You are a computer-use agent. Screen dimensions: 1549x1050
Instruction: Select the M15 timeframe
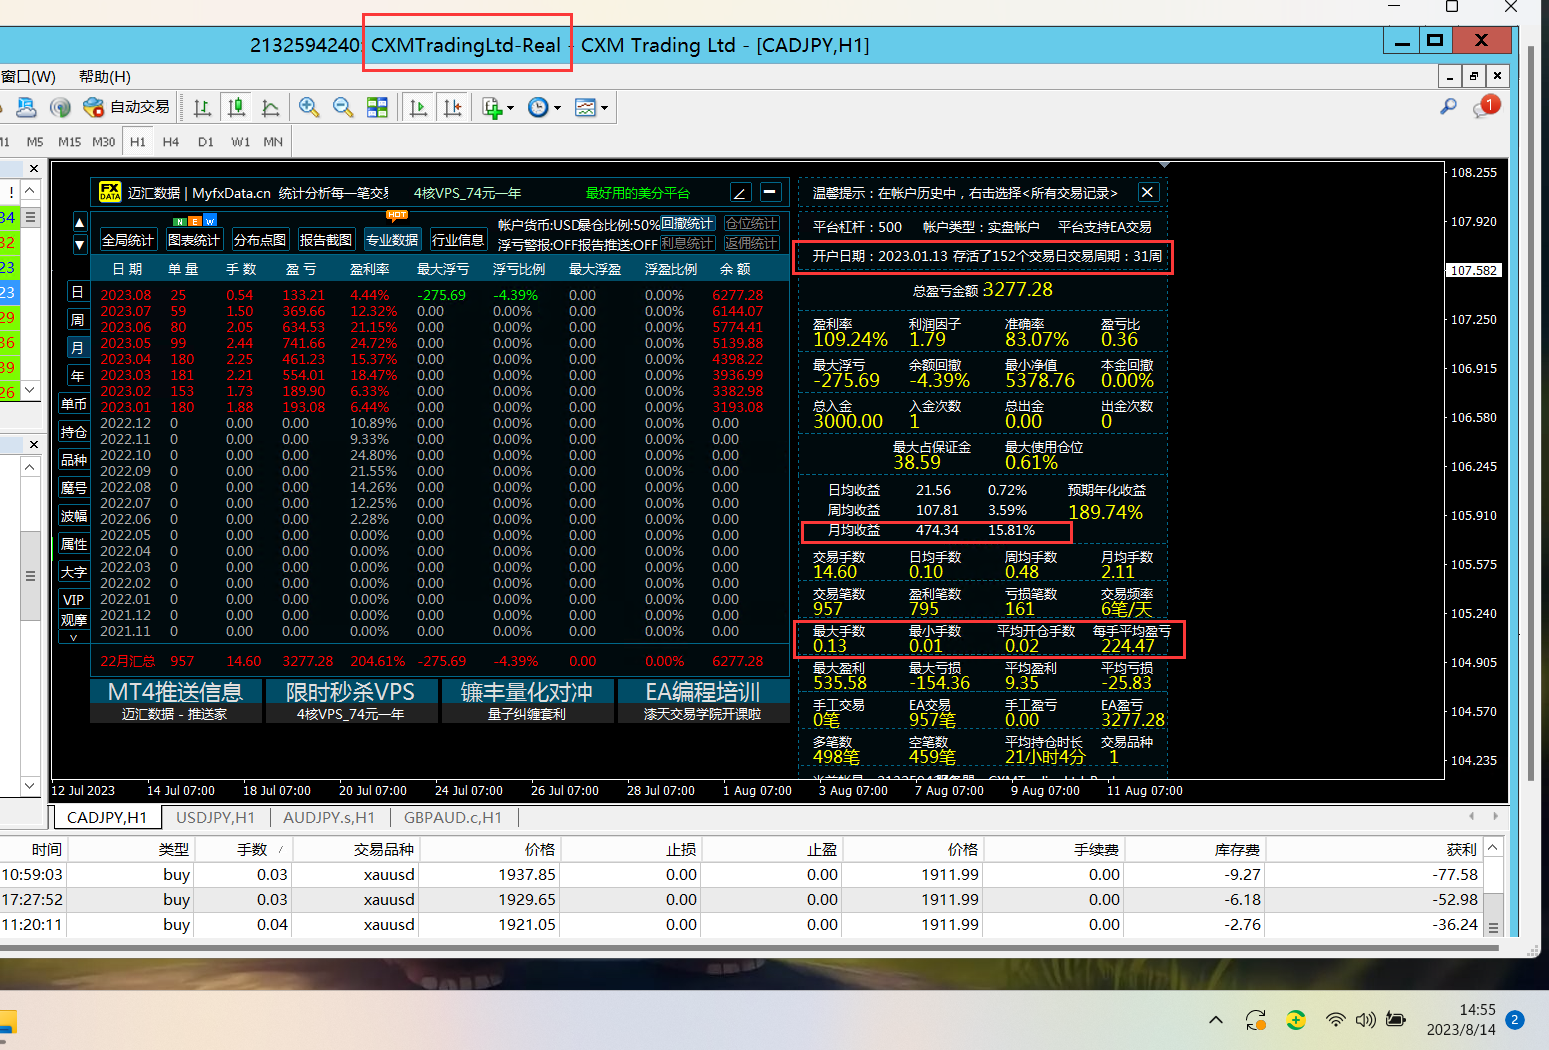(69, 142)
